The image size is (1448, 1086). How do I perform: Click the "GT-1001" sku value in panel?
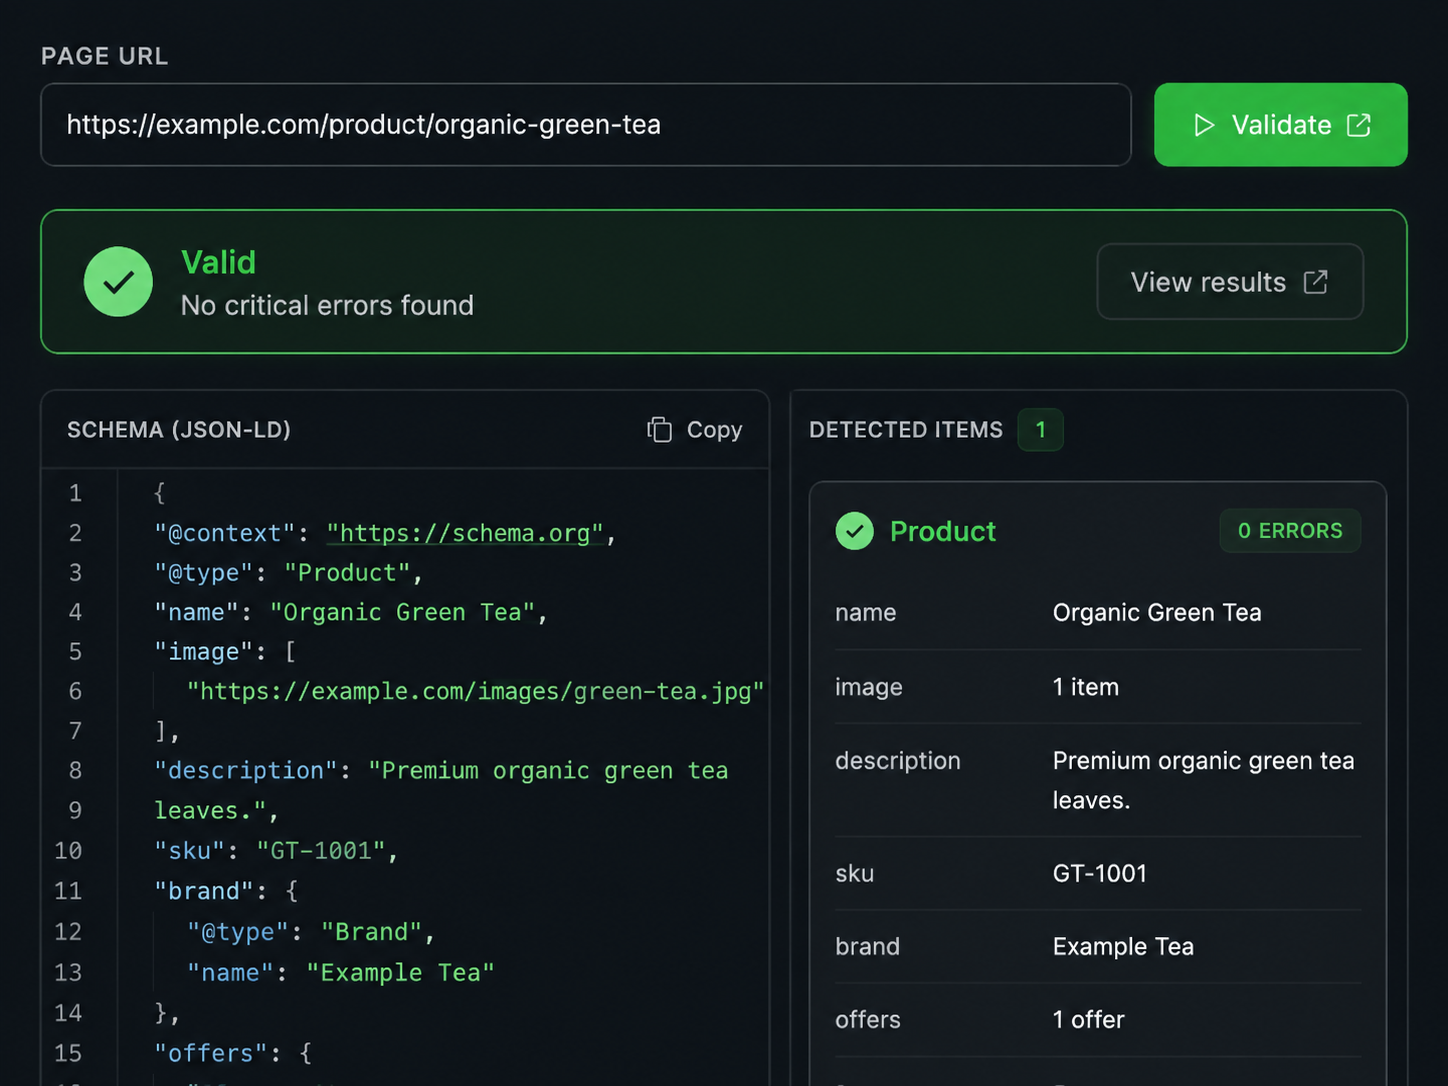(x=1100, y=873)
